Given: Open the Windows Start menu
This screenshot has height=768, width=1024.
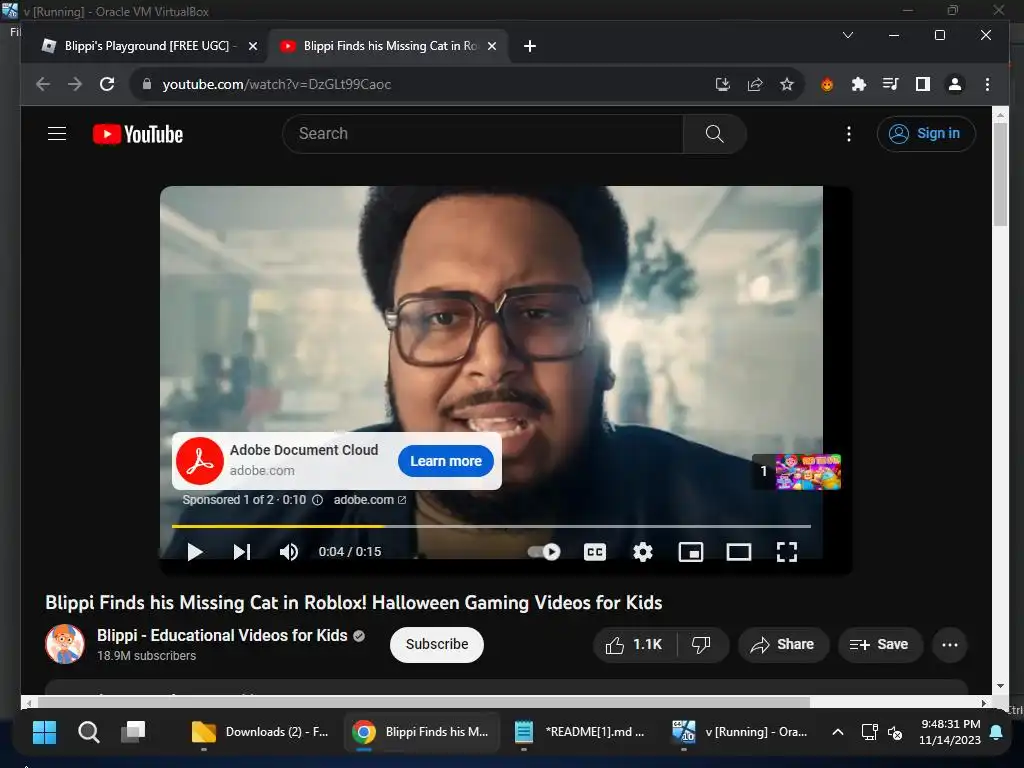Looking at the screenshot, I should click(x=44, y=732).
